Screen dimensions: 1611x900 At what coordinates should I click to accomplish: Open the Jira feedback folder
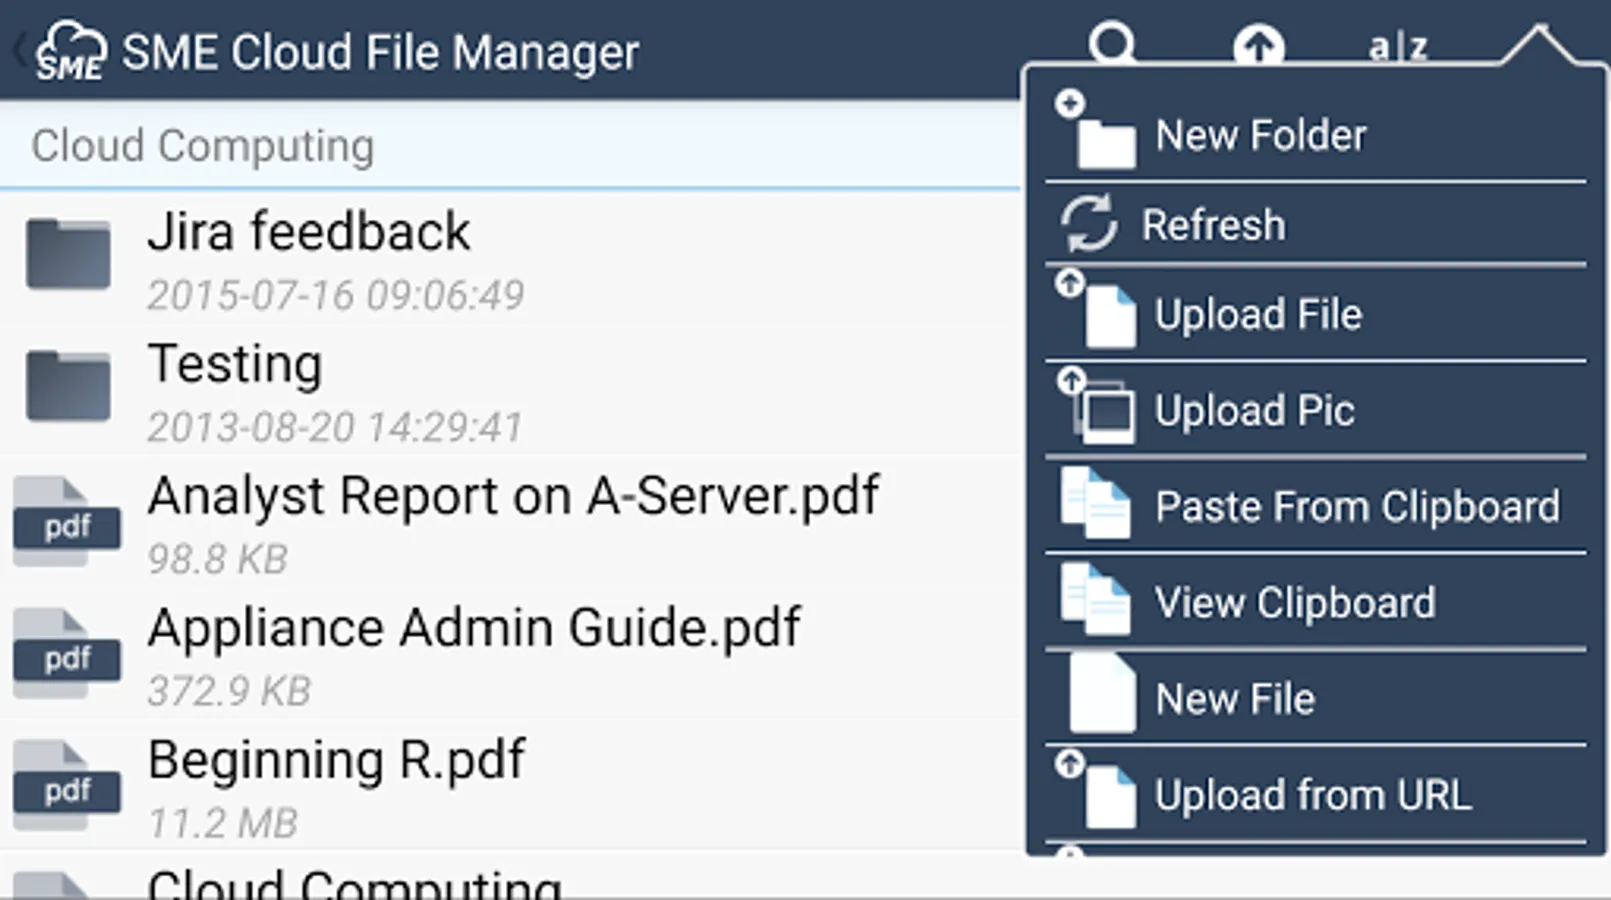(308, 233)
